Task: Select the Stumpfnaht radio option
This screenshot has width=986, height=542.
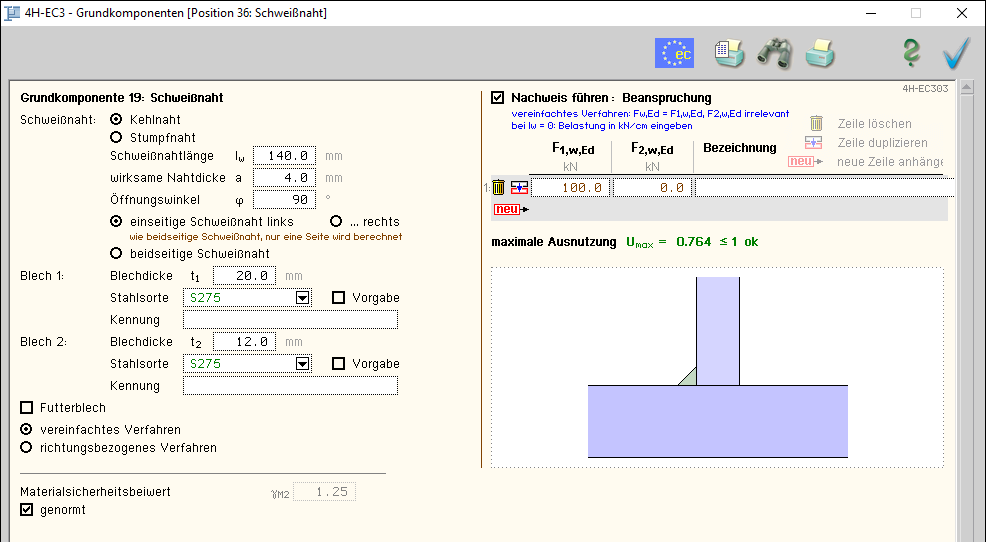Action: pos(116,137)
